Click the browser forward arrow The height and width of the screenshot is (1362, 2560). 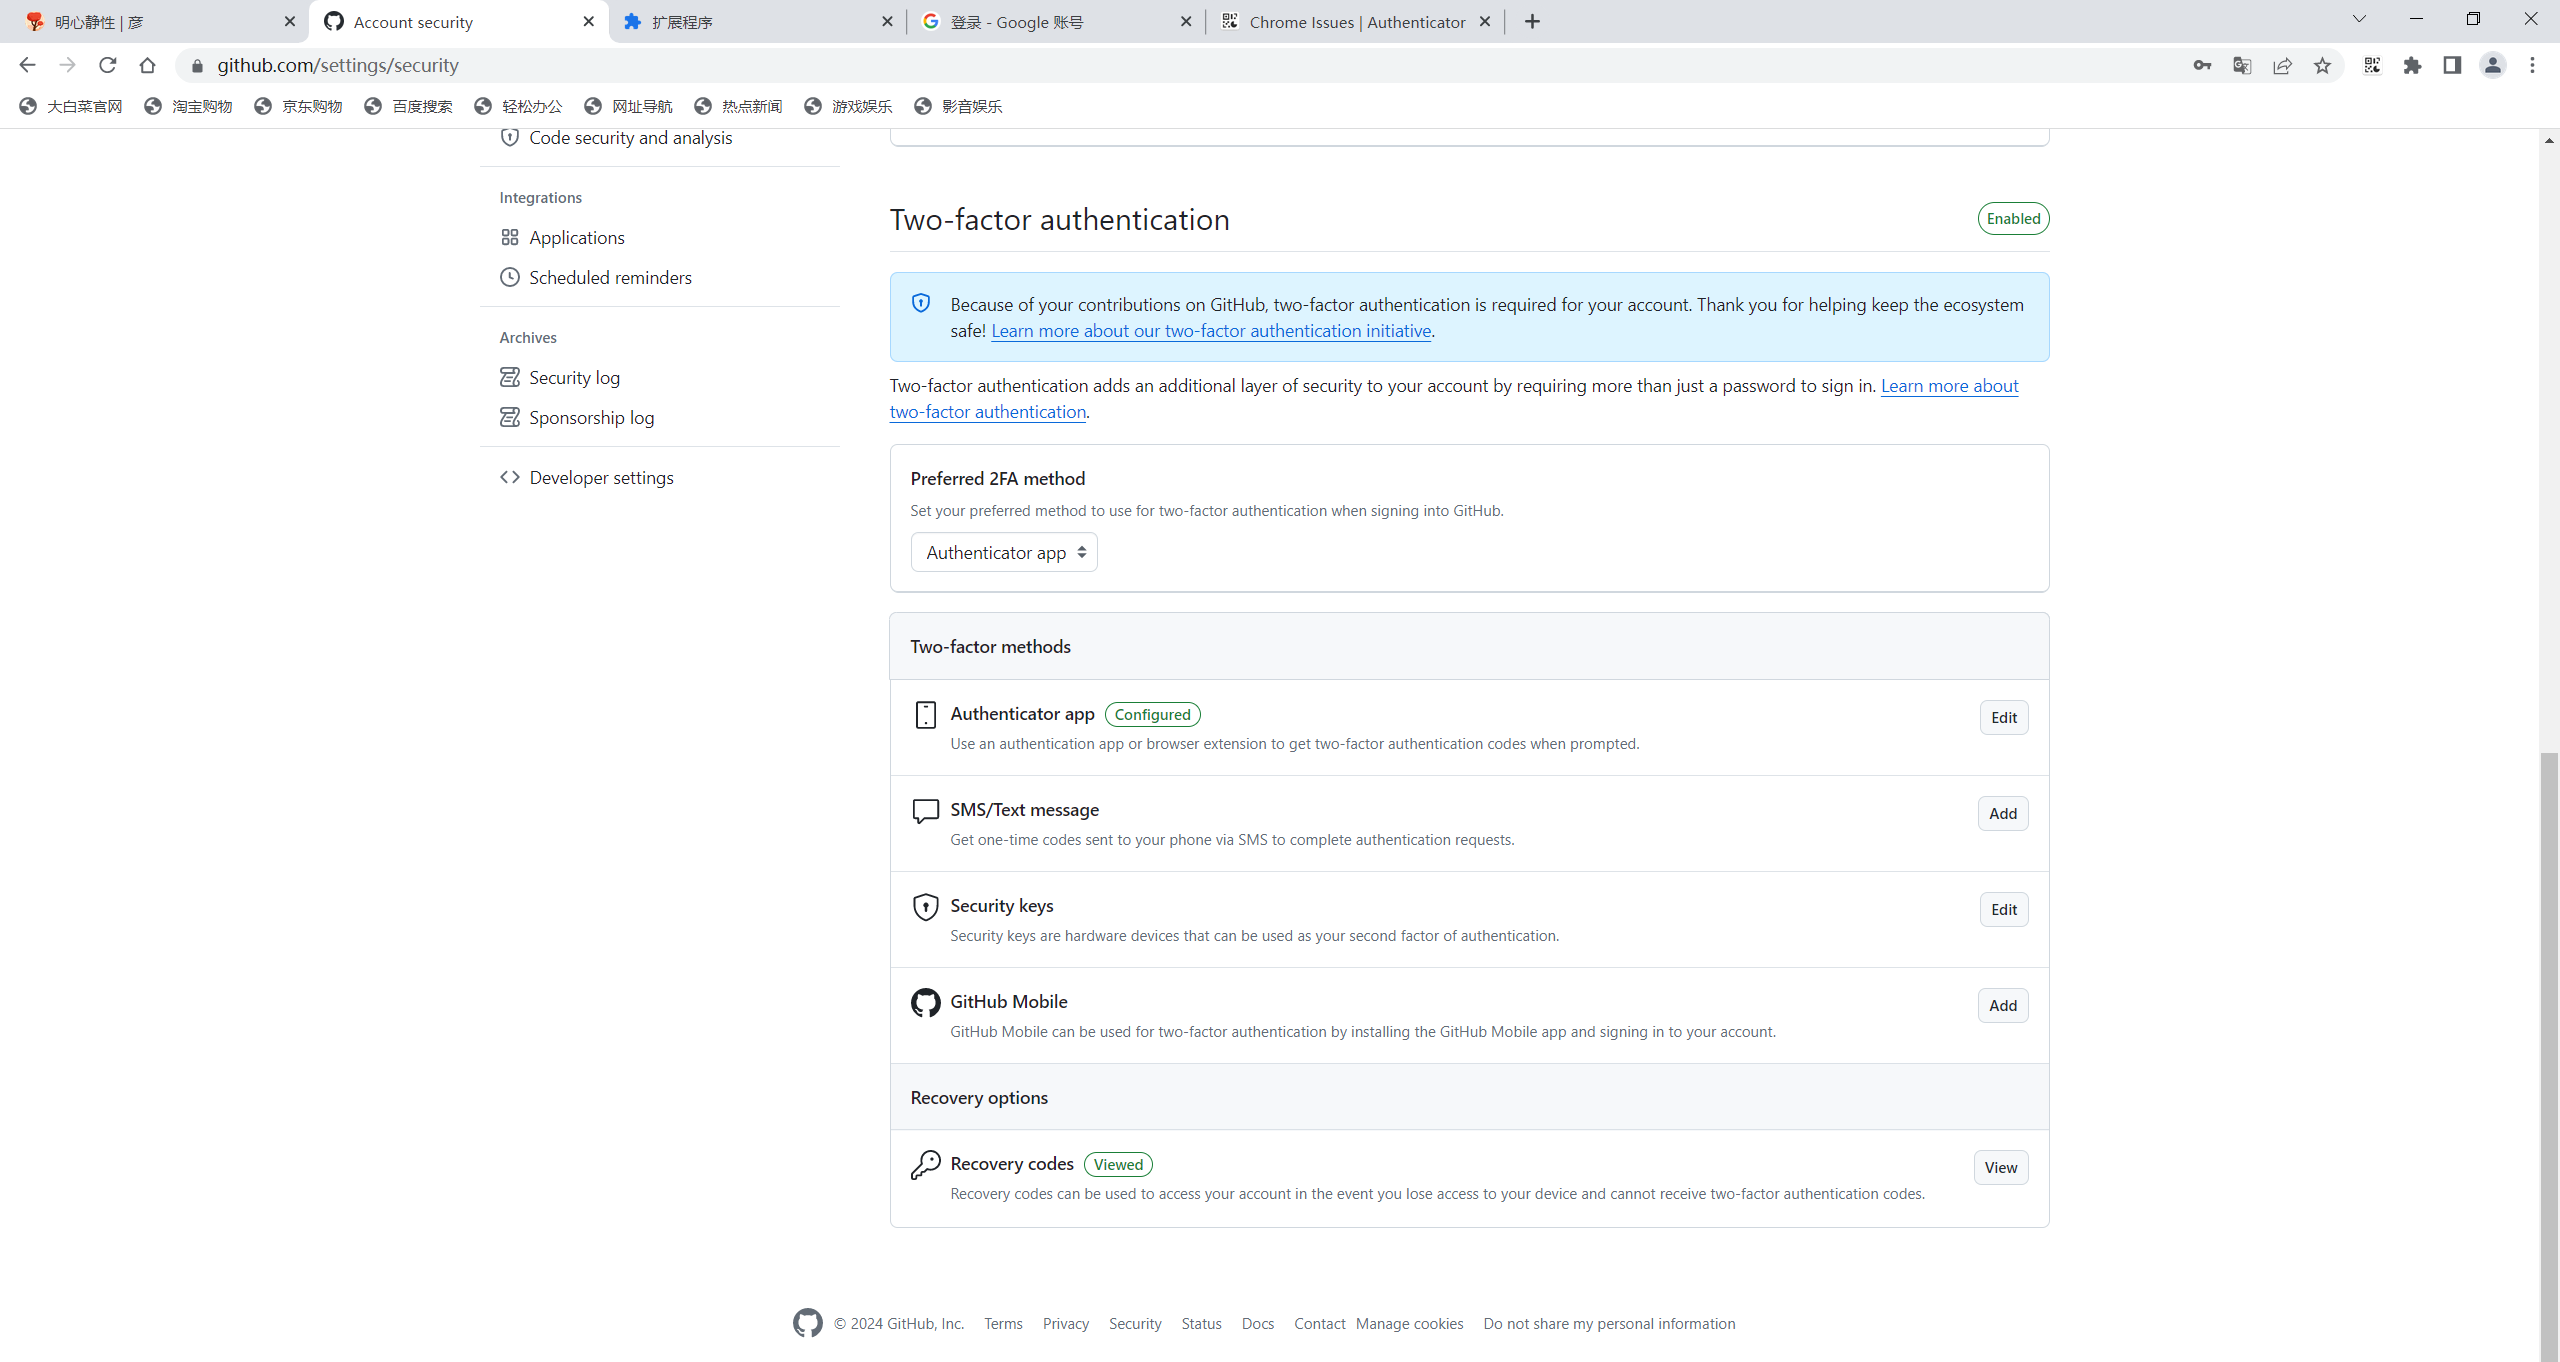point(67,65)
